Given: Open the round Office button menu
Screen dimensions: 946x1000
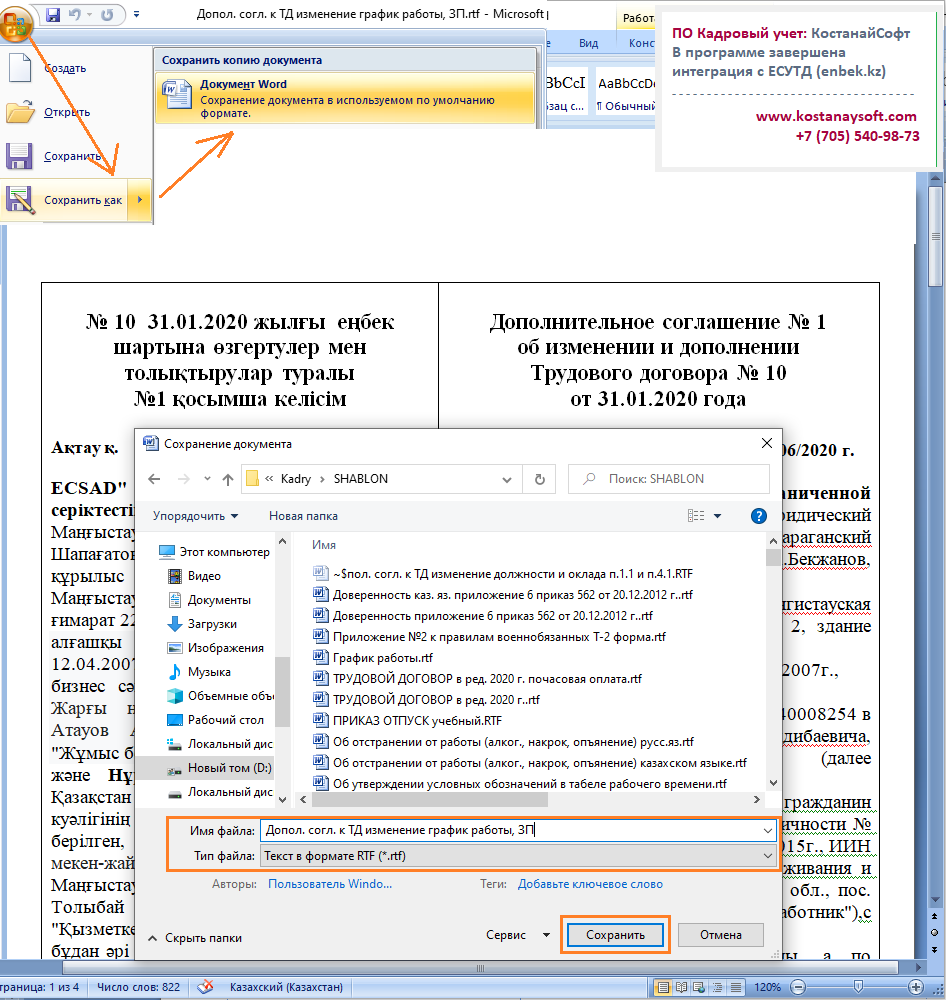Looking at the screenshot, I should tap(15, 24).
